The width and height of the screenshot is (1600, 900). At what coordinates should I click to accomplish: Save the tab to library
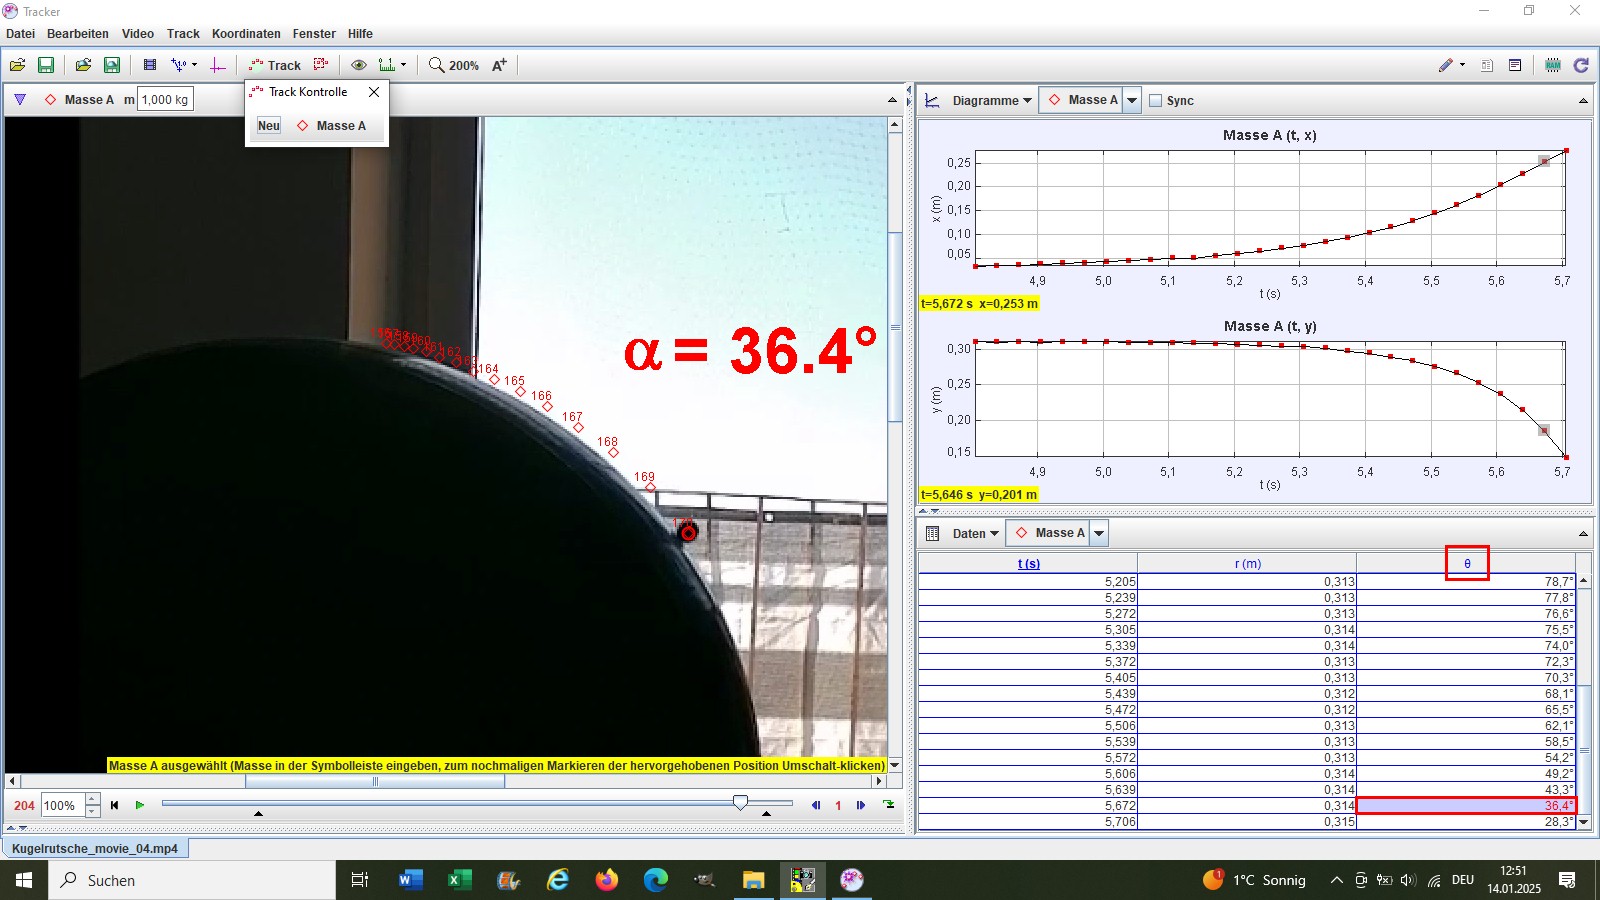pos(112,65)
